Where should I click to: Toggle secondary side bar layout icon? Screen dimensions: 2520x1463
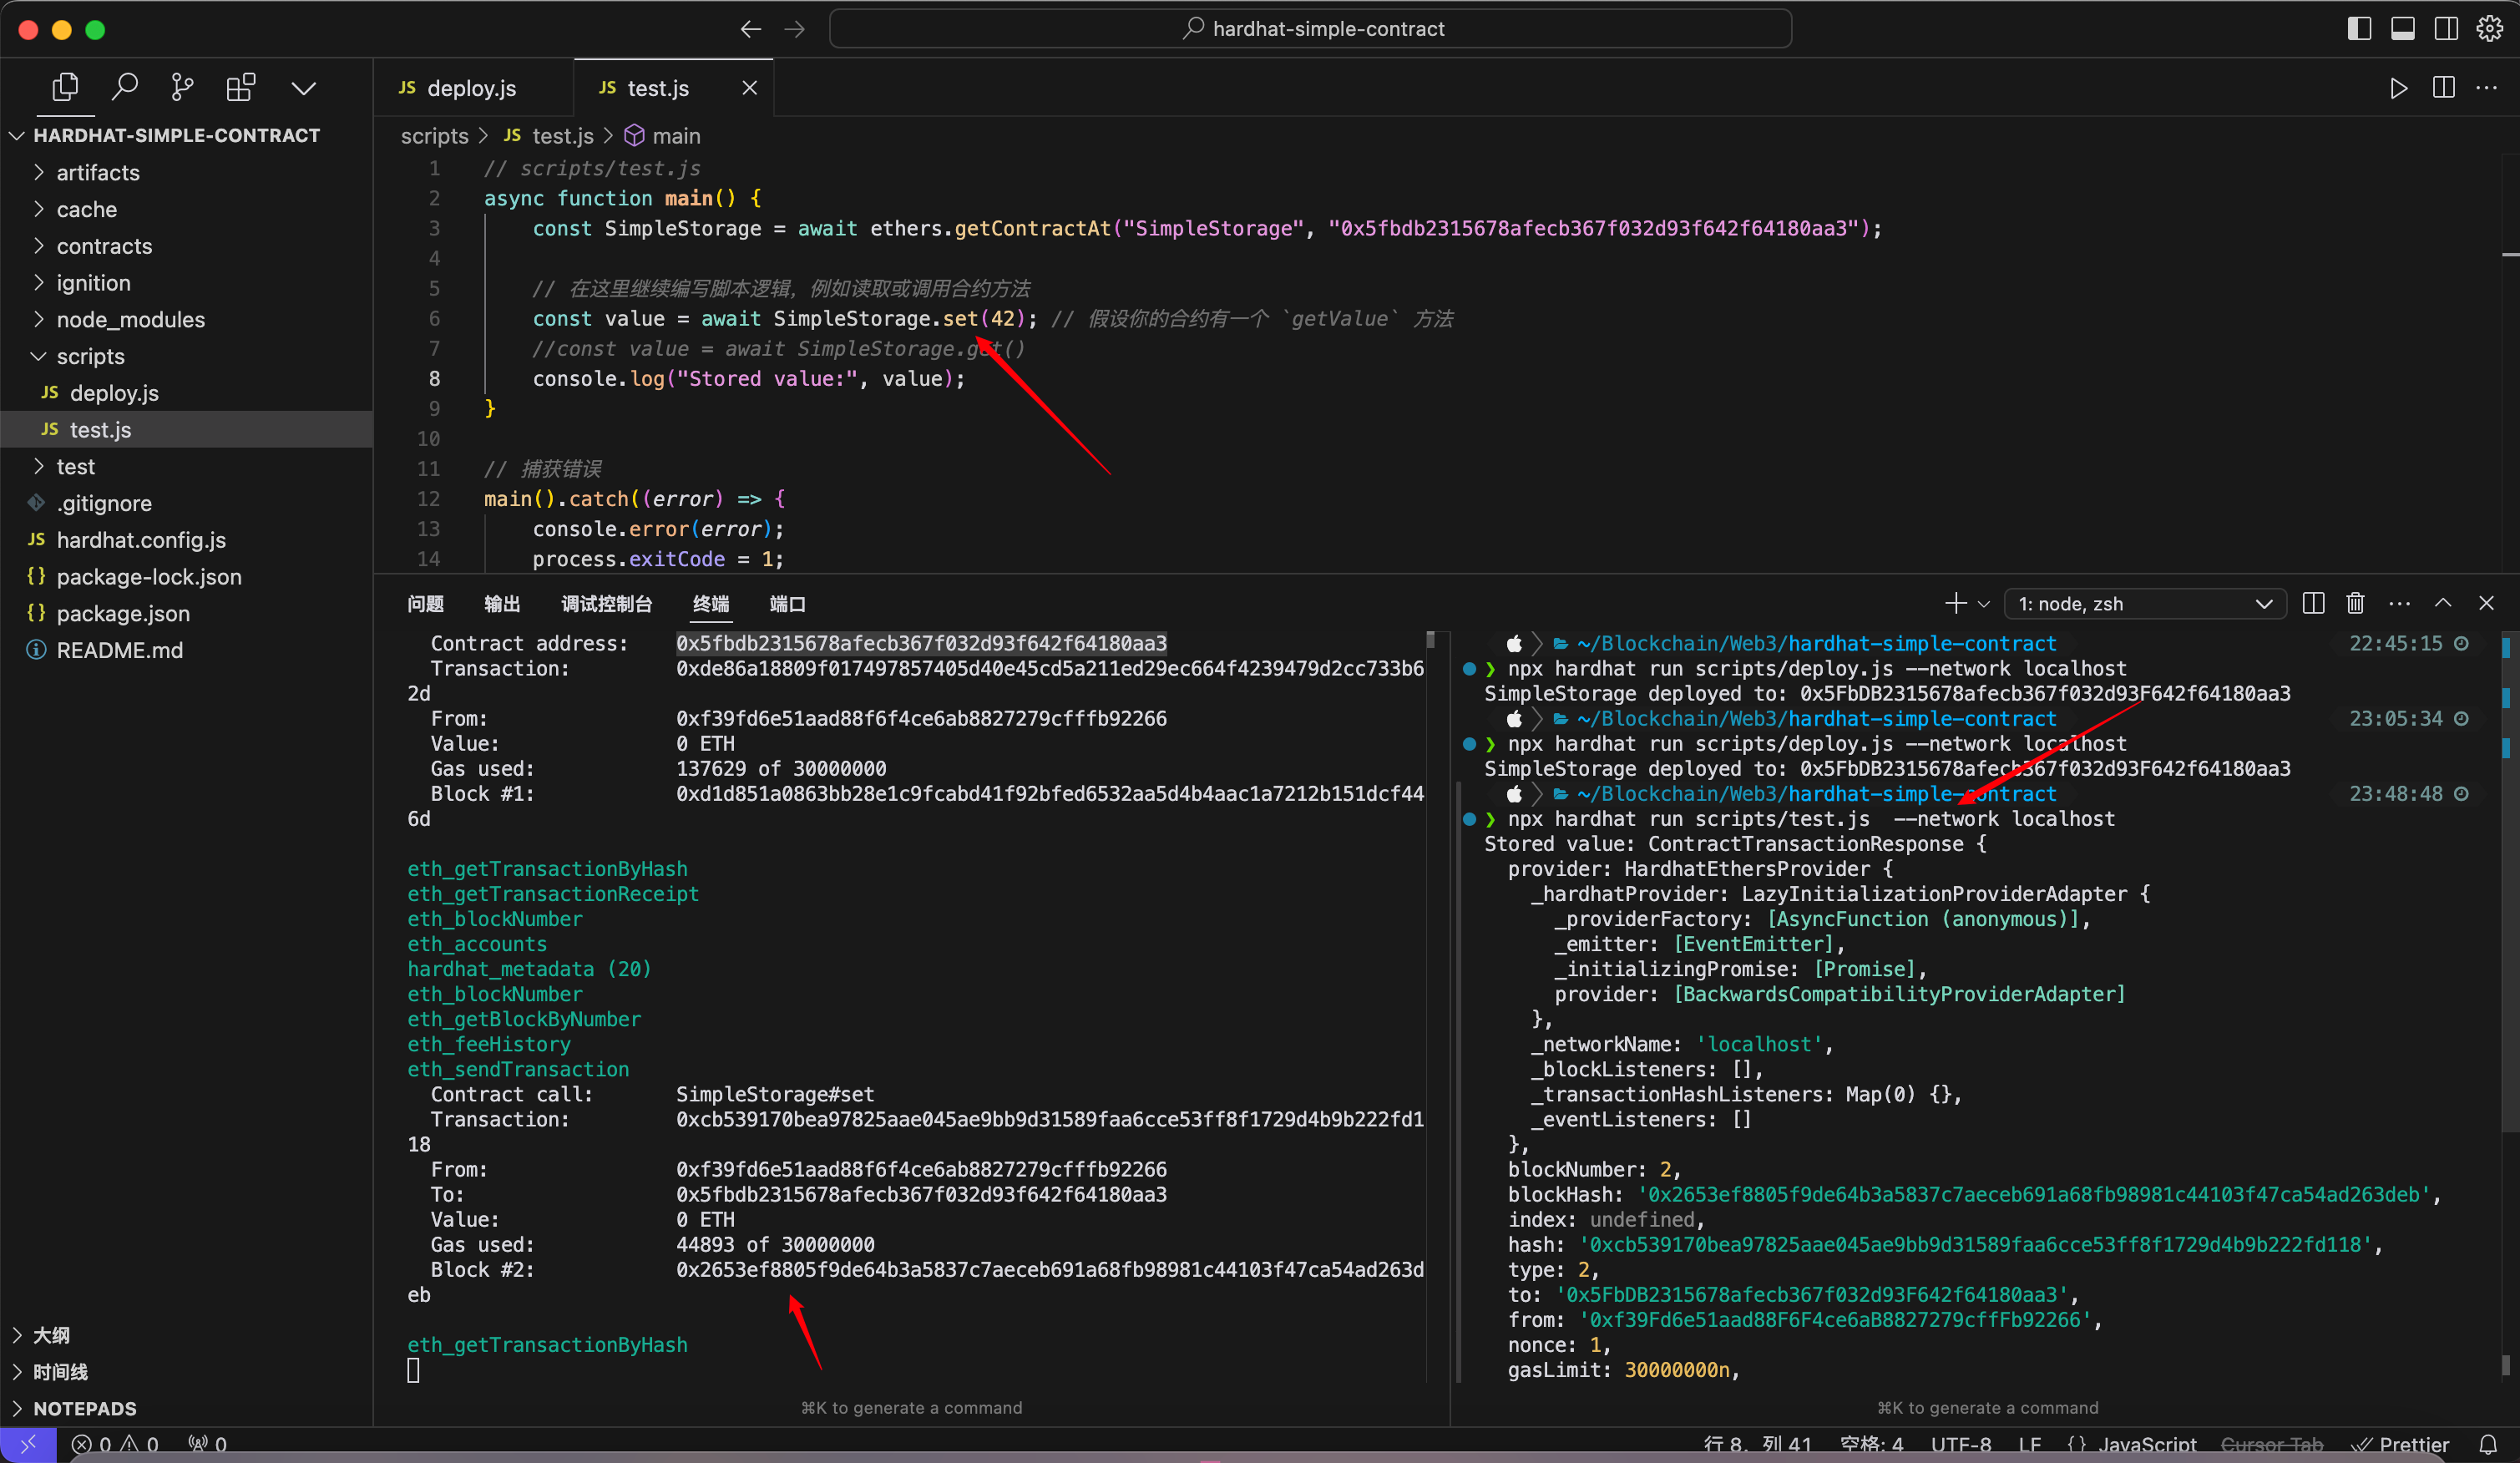(x=2446, y=29)
